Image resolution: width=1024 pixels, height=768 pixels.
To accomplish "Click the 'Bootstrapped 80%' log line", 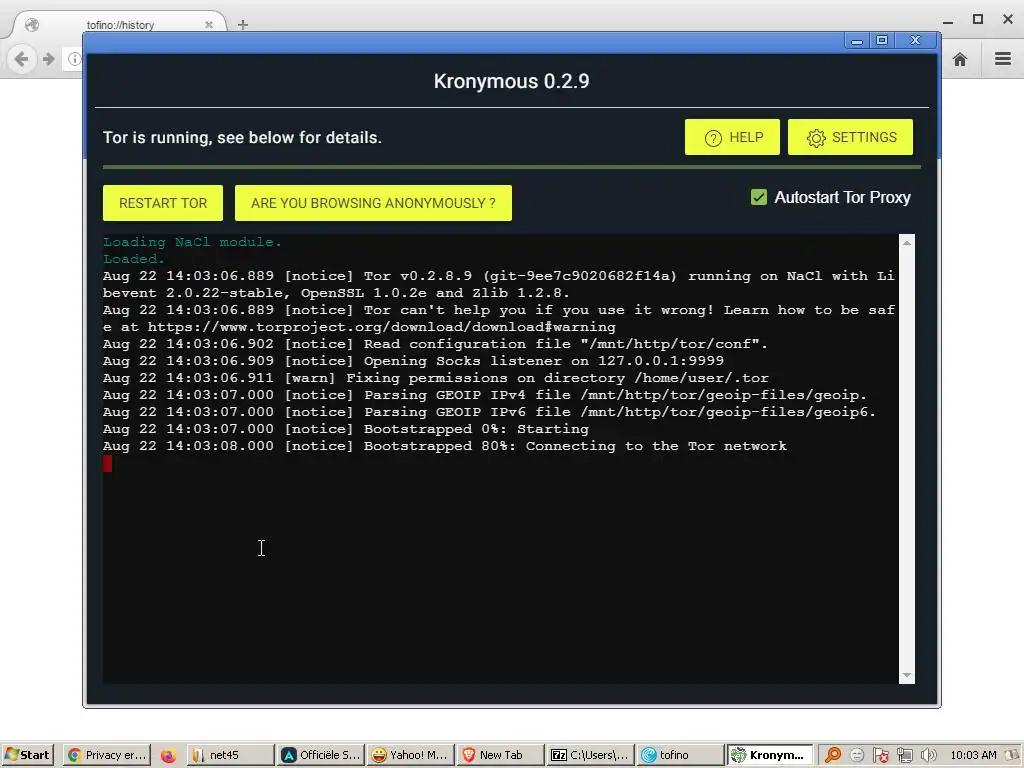I will click(x=445, y=446).
